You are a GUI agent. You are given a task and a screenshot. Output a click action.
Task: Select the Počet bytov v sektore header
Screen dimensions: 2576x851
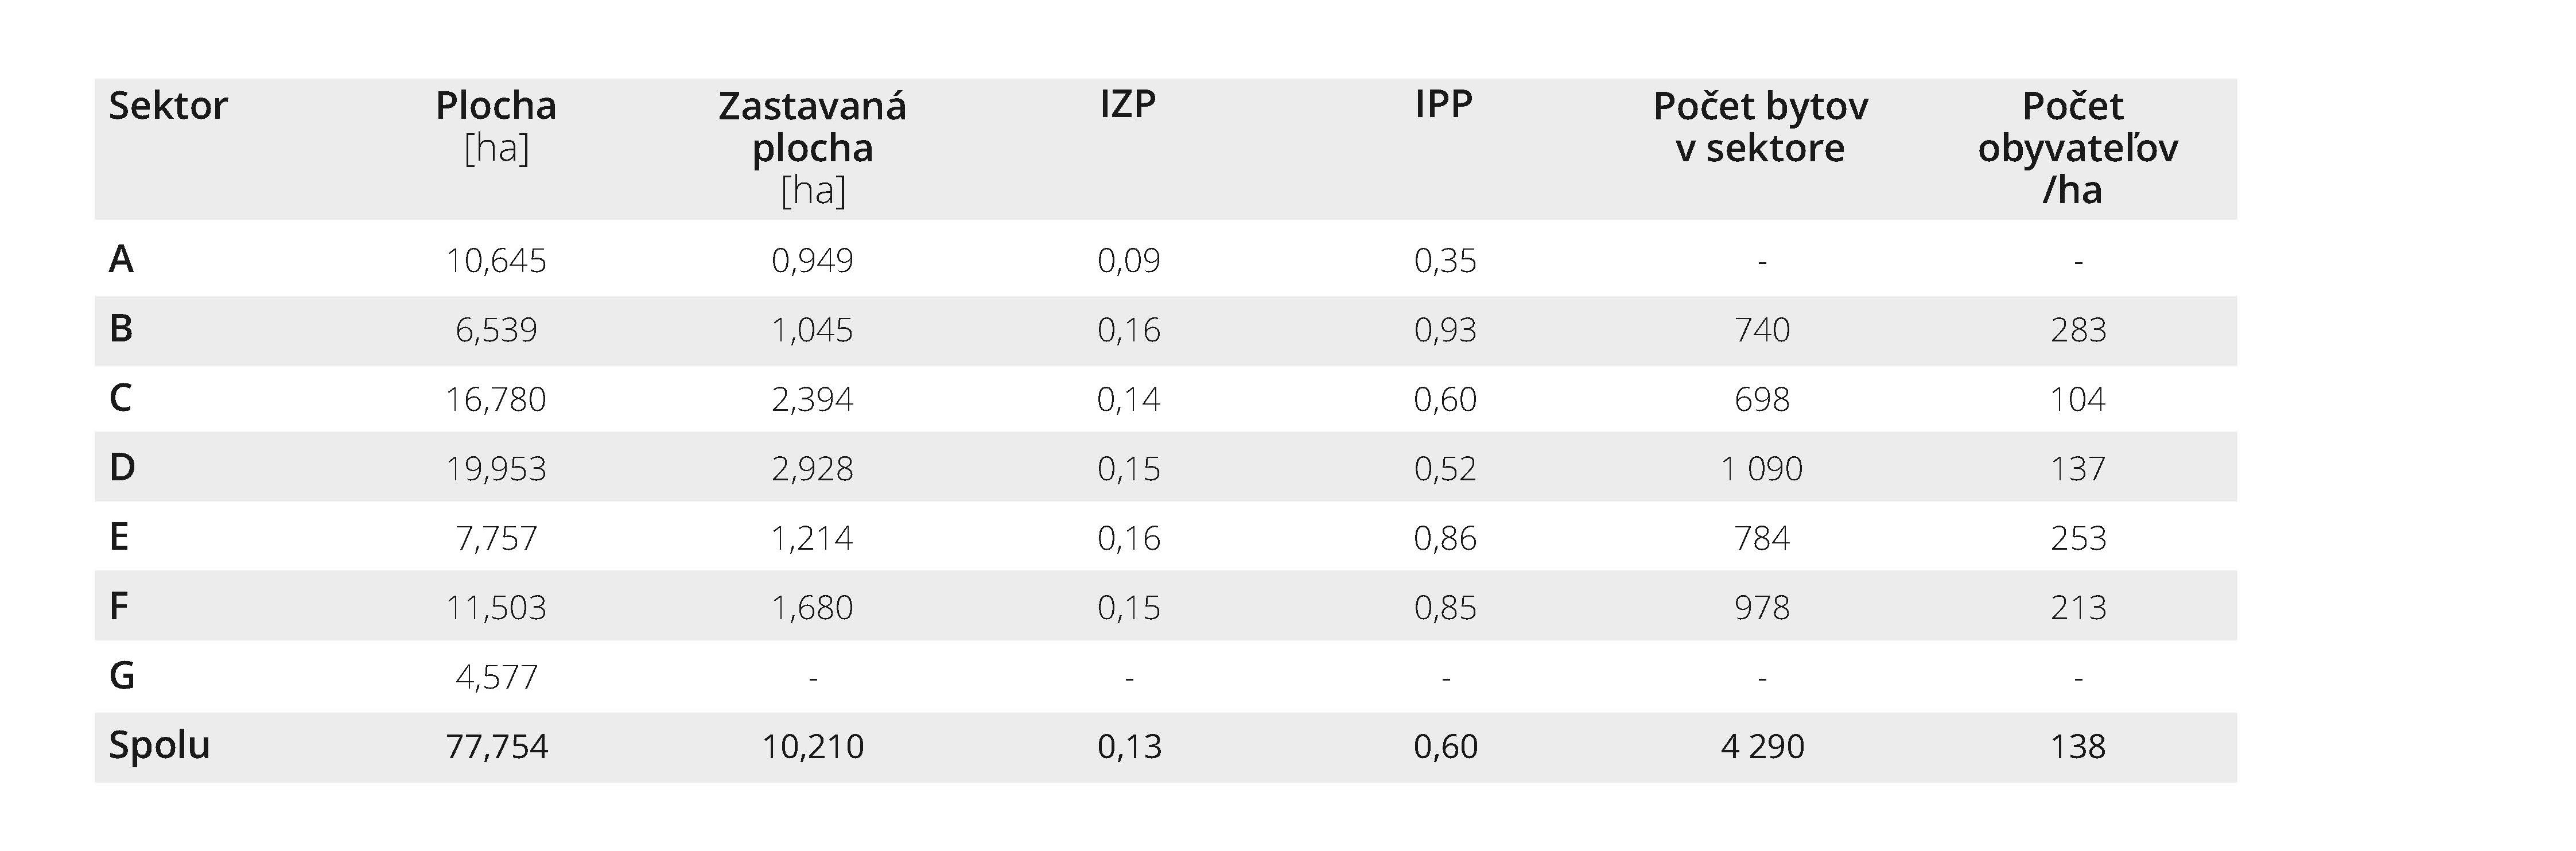pyautogui.click(x=1760, y=126)
